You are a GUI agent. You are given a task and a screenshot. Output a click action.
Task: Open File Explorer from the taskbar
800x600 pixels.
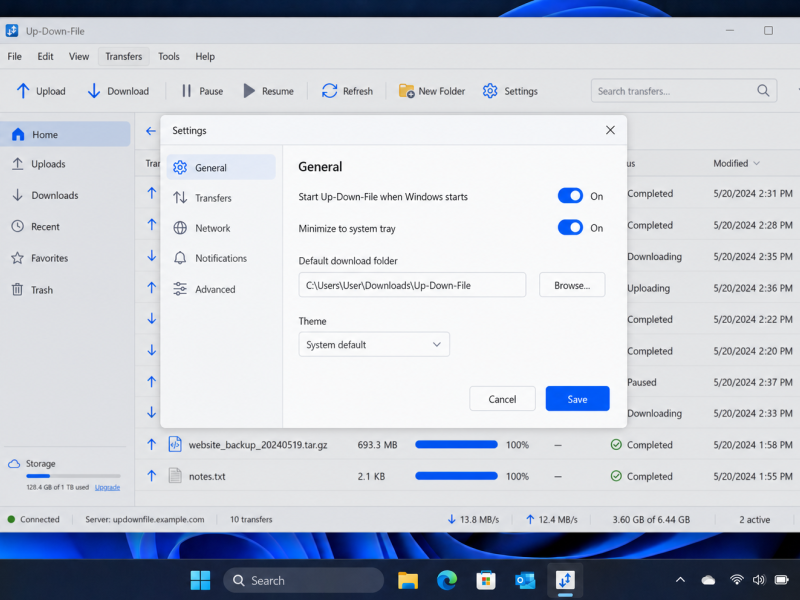[x=408, y=581]
